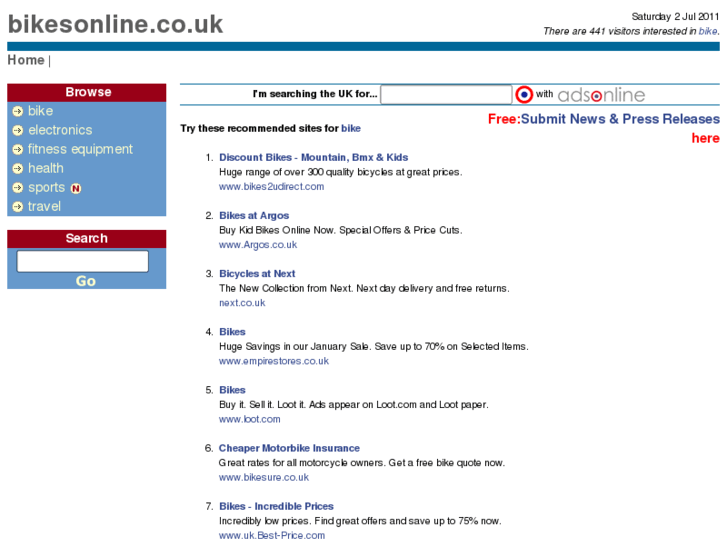Image resolution: width=727 pixels, height=545 pixels.
Task: Browse the travel category
Action: point(44,206)
